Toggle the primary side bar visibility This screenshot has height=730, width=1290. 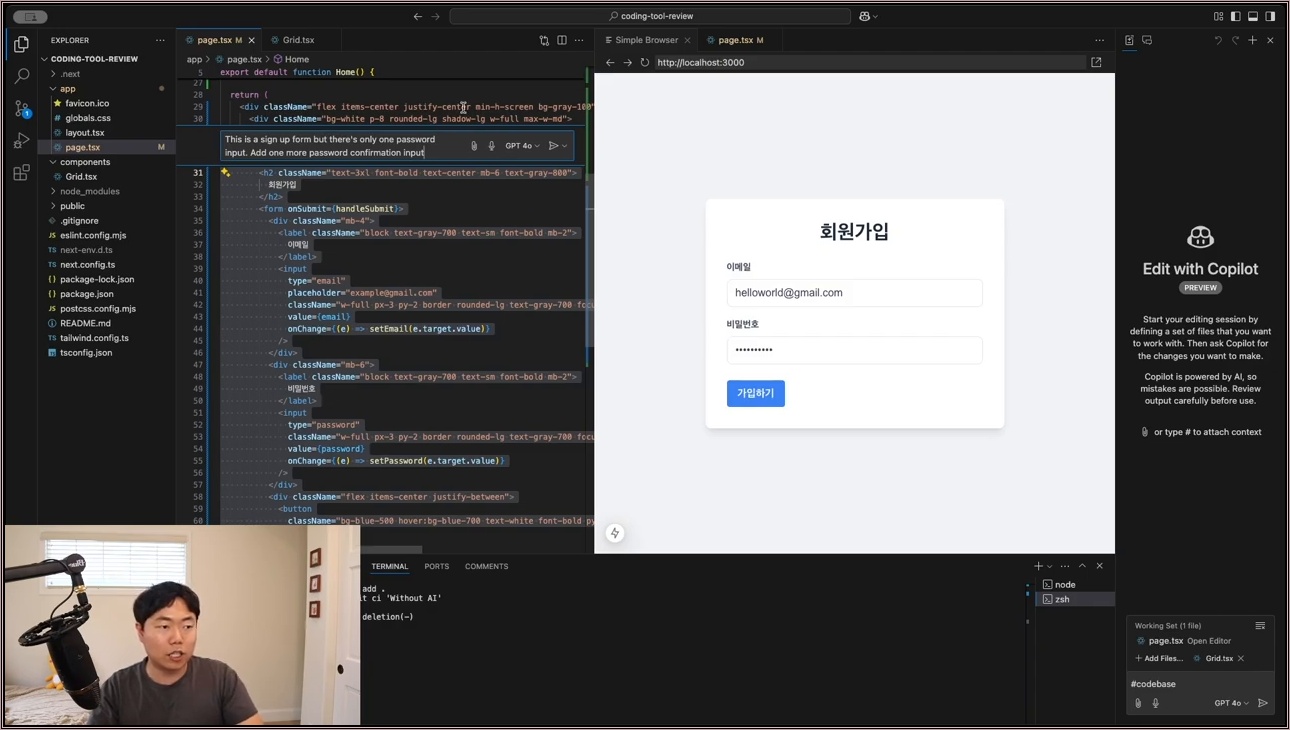click(1235, 16)
